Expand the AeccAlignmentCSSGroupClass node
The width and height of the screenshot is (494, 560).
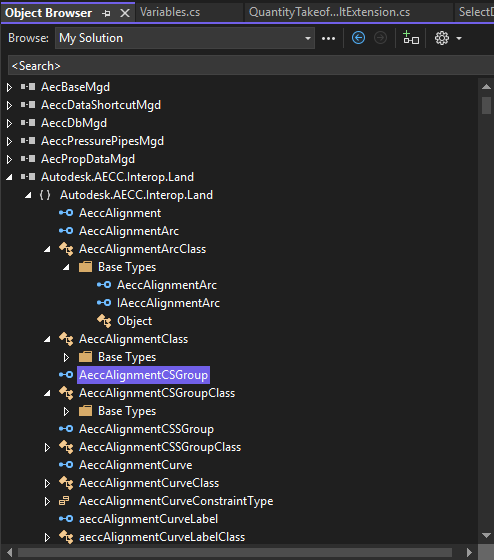[x=47, y=448]
